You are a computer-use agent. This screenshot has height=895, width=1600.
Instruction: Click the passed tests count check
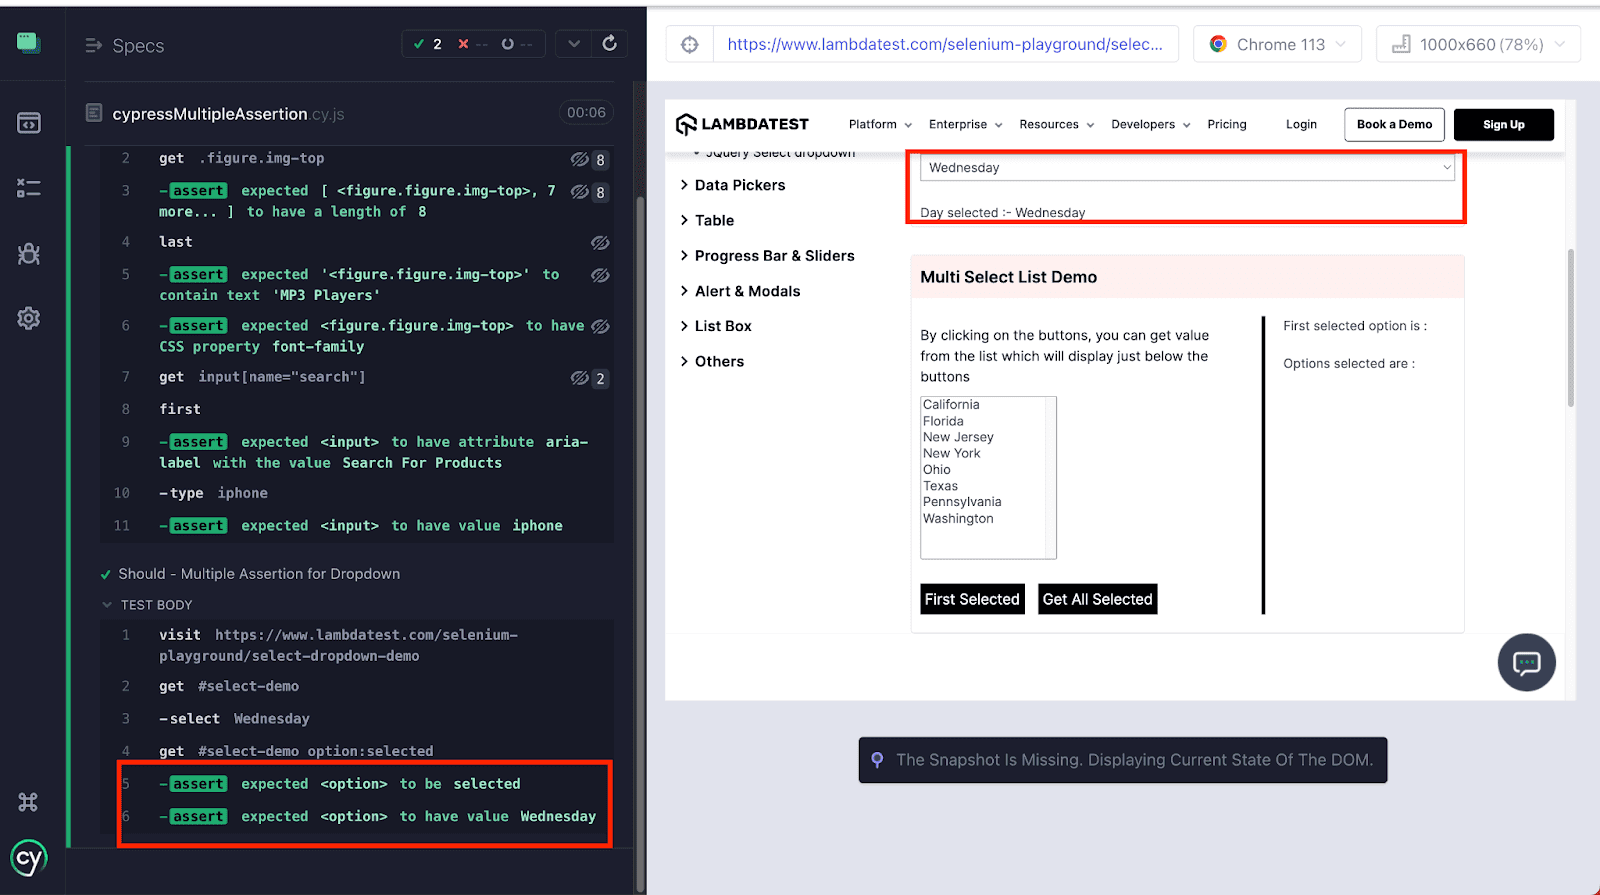(428, 44)
